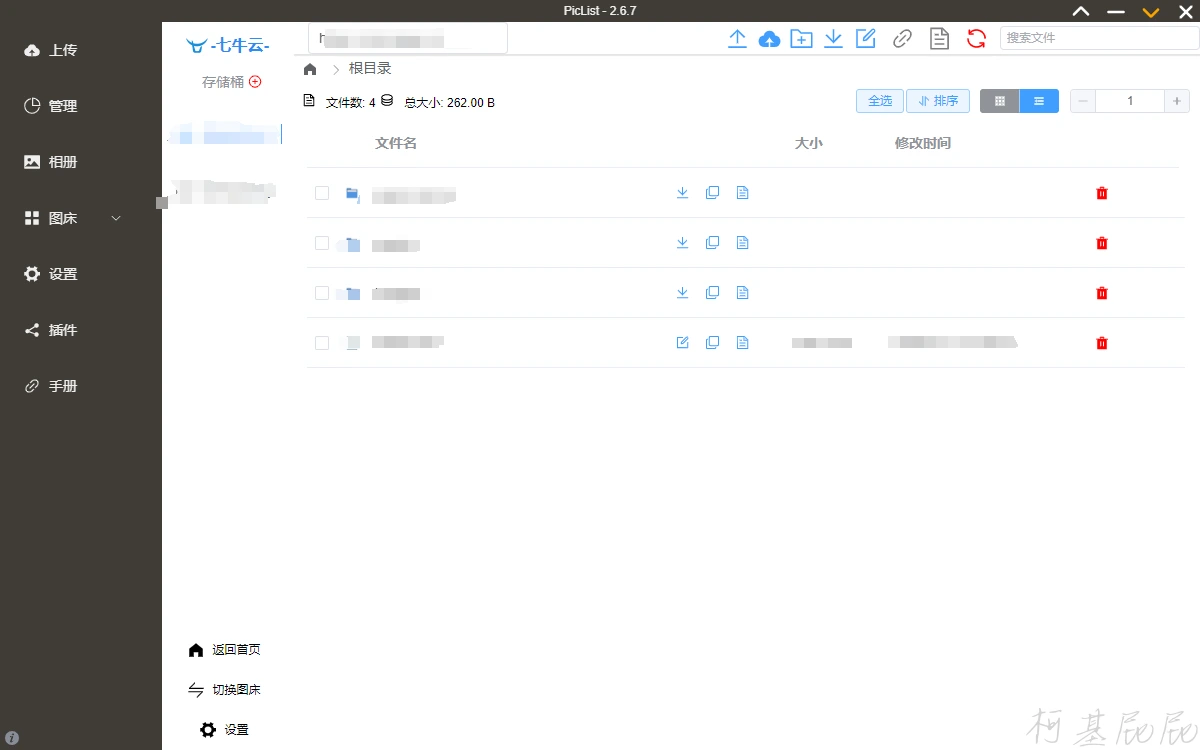The image size is (1200, 750).
Task: Download the third folder via its row icon
Action: tap(682, 293)
